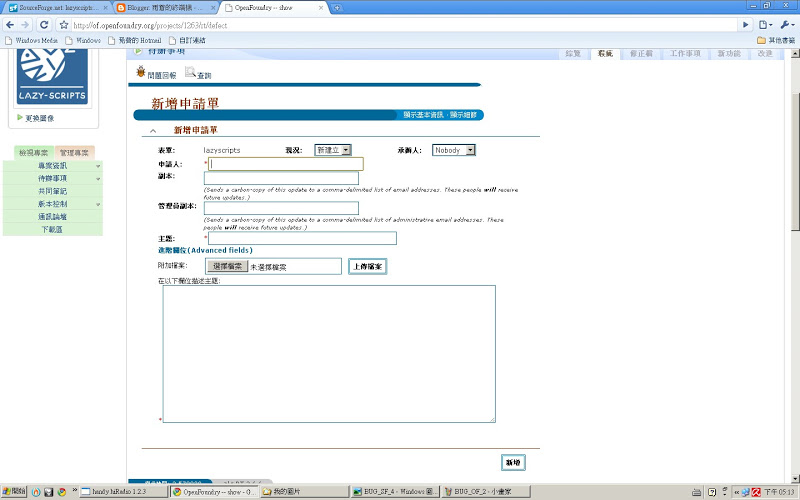800x500 pixels.
Task: Click into the 副本 Cc field
Action: [281, 178]
